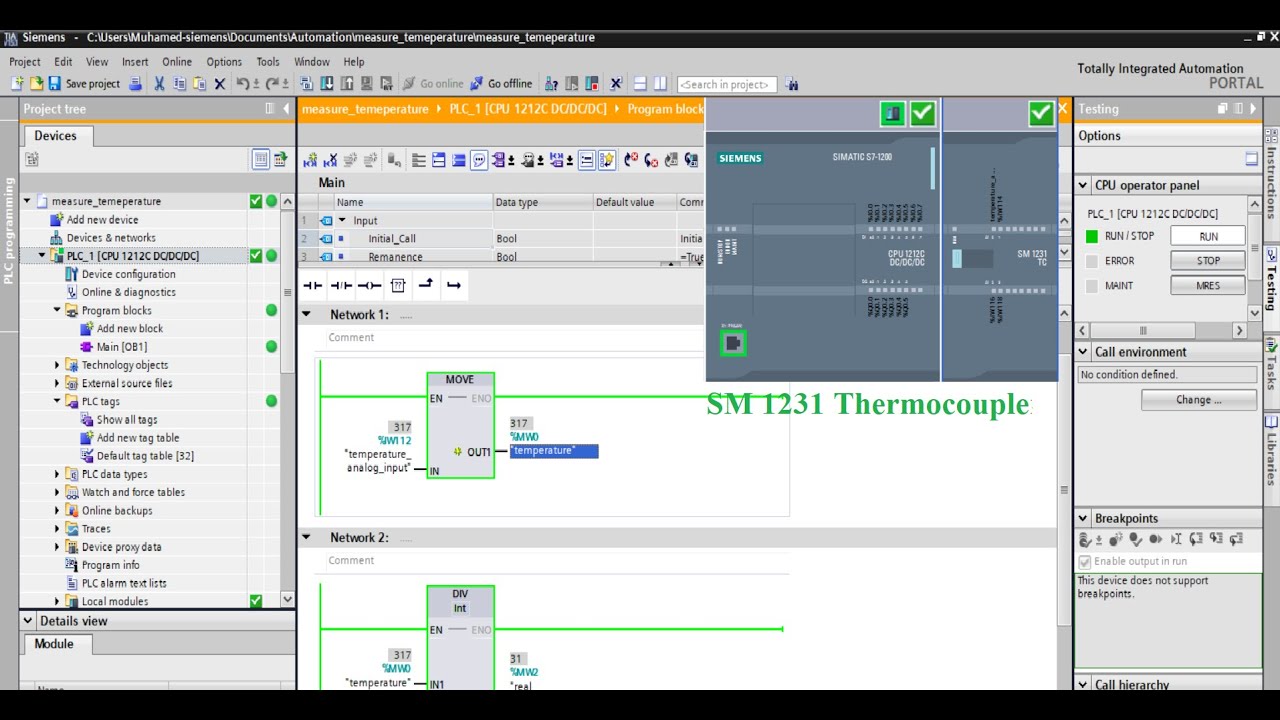Click the search binoculars icon beside the search field
Screen dimensions: 1280x720
pos(792,85)
